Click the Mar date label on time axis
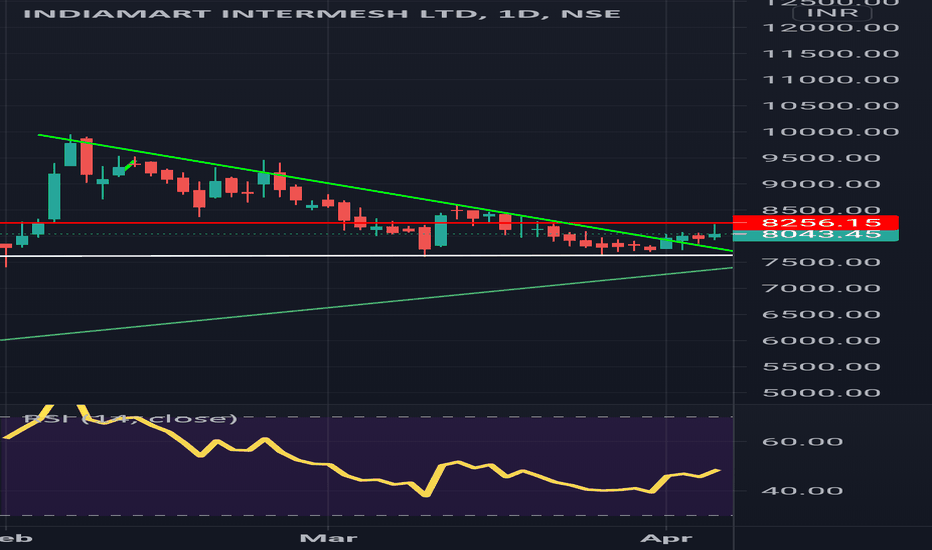 click(328, 538)
